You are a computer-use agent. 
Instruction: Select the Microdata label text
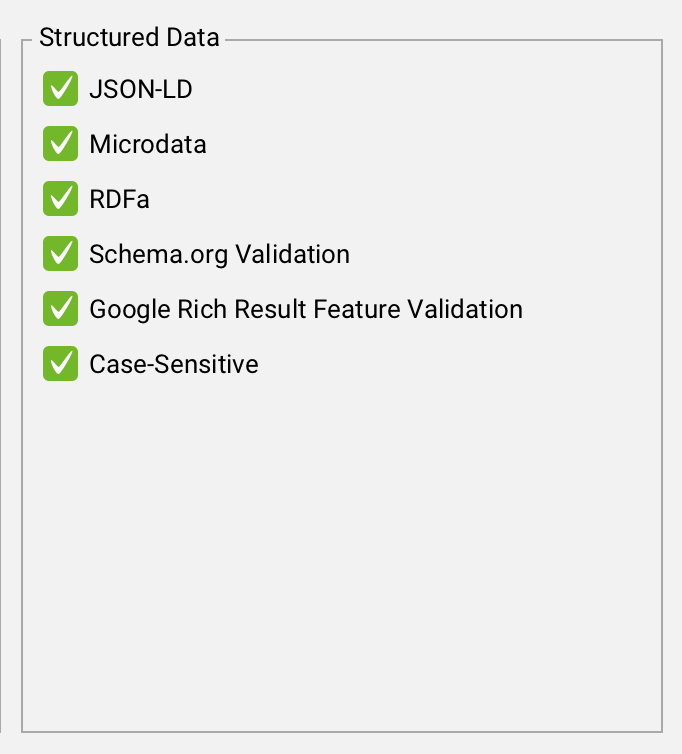pyautogui.click(x=148, y=145)
